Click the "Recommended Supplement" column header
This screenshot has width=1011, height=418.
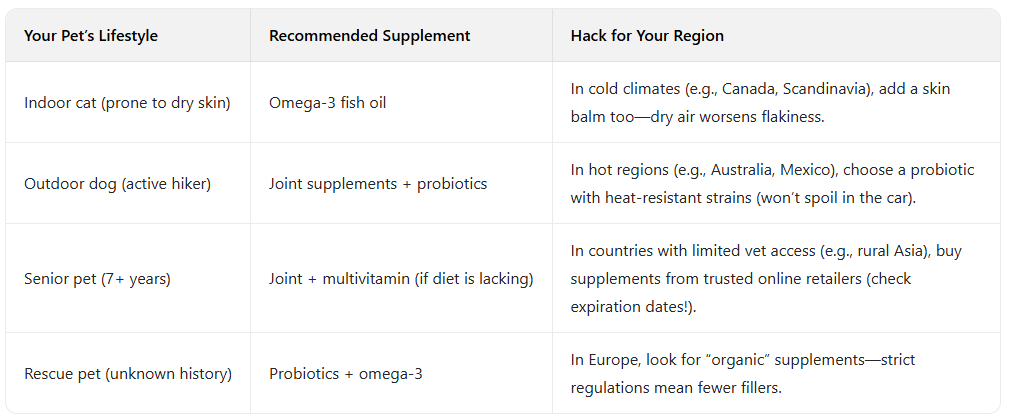click(x=369, y=36)
